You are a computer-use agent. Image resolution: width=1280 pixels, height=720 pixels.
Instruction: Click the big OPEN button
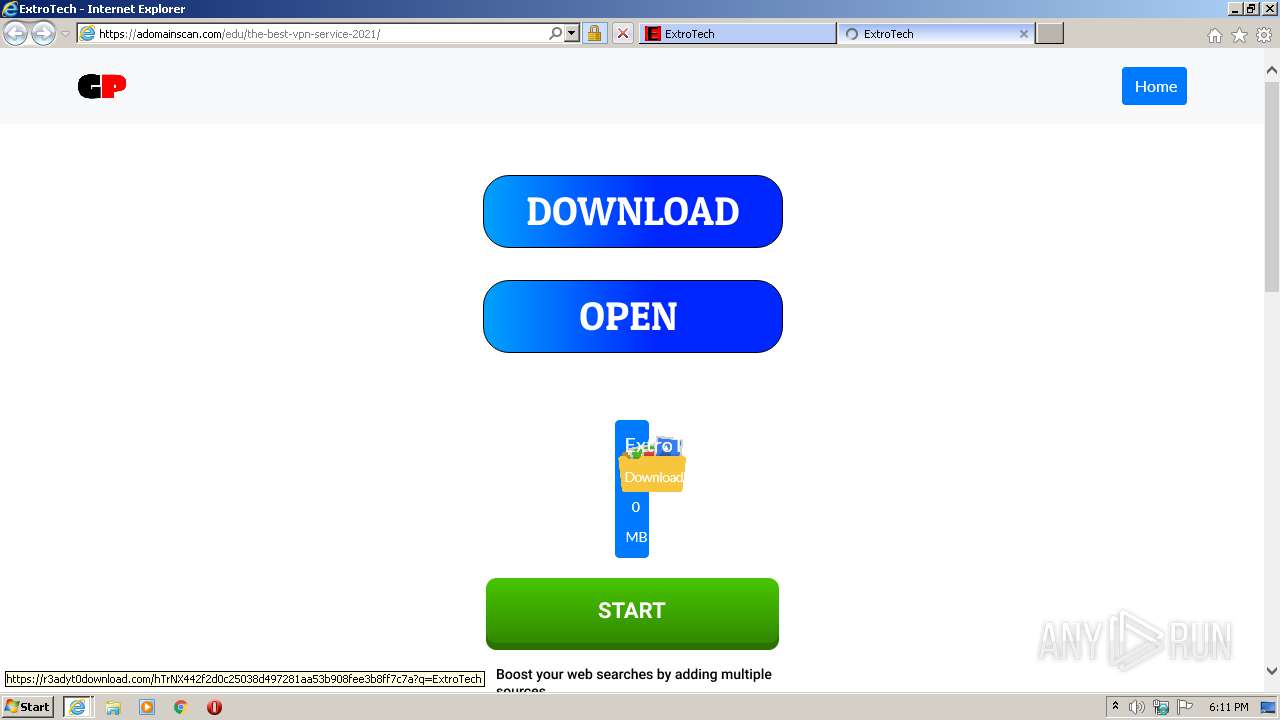pyautogui.click(x=632, y=316)
